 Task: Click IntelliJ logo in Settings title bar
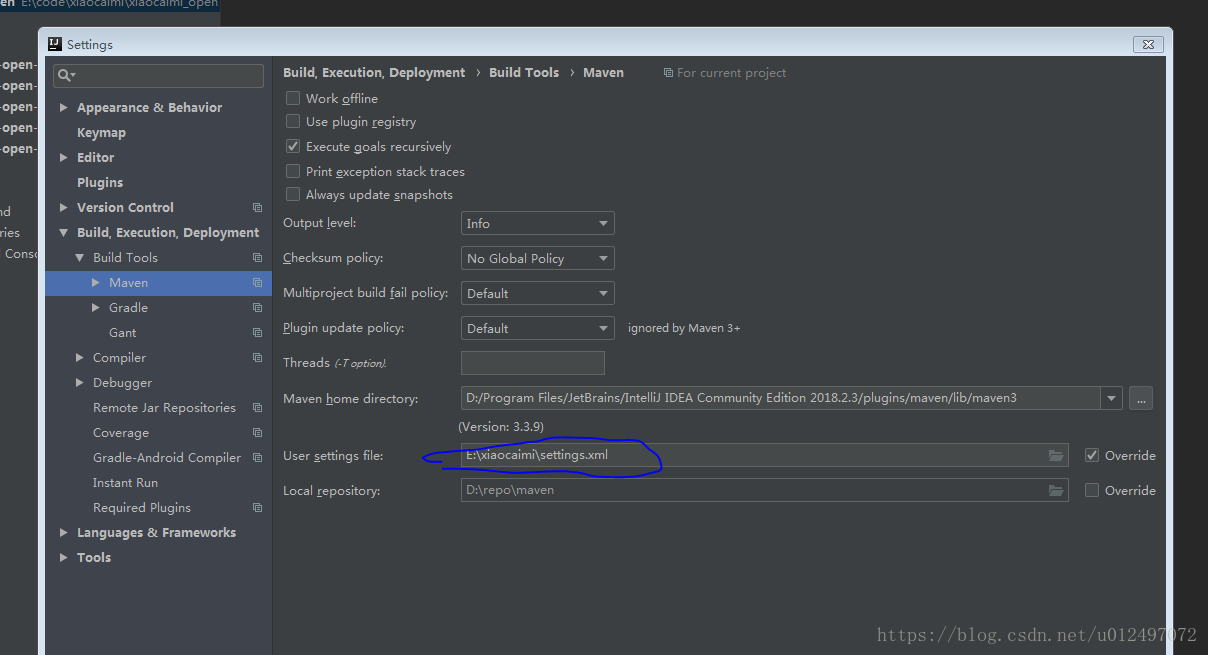56,44
